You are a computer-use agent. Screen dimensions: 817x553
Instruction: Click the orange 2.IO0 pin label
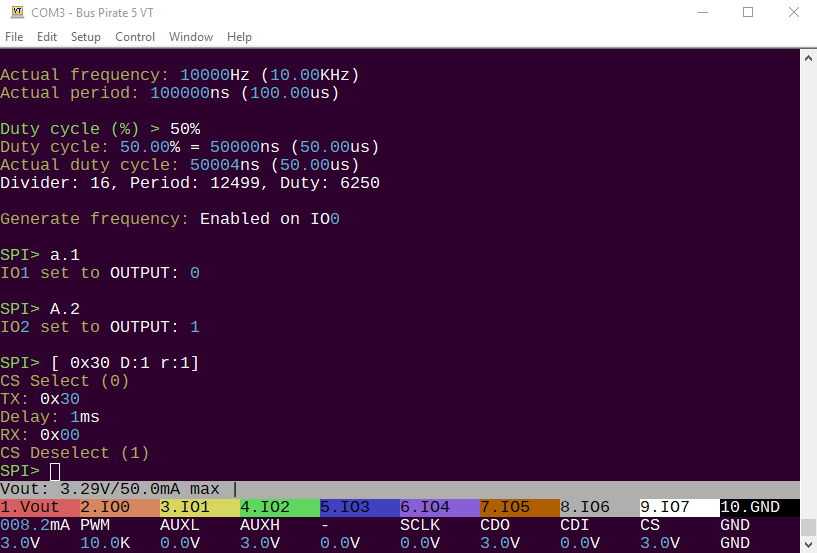(x=120, y=507)
